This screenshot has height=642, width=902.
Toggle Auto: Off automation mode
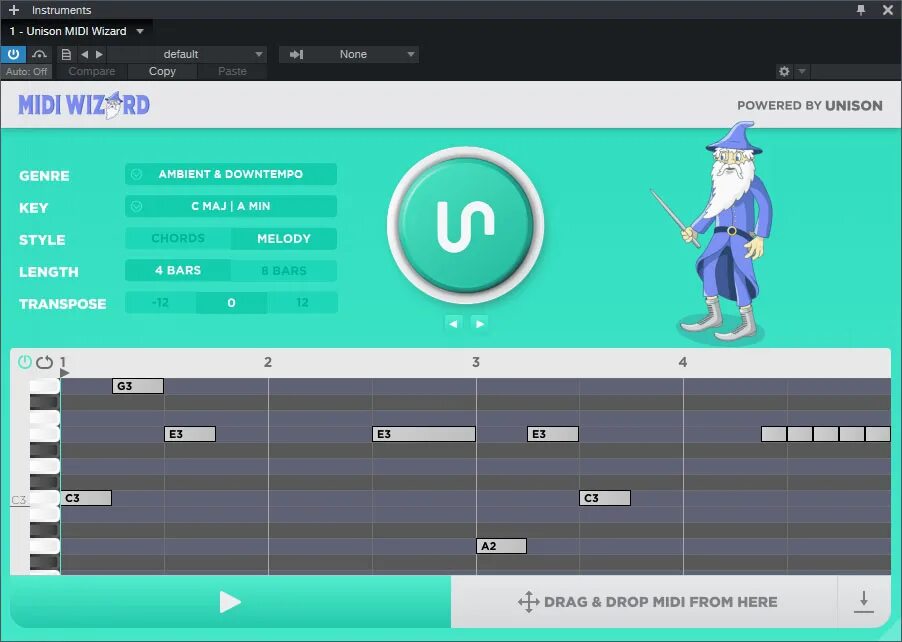[x=26, y=71]
